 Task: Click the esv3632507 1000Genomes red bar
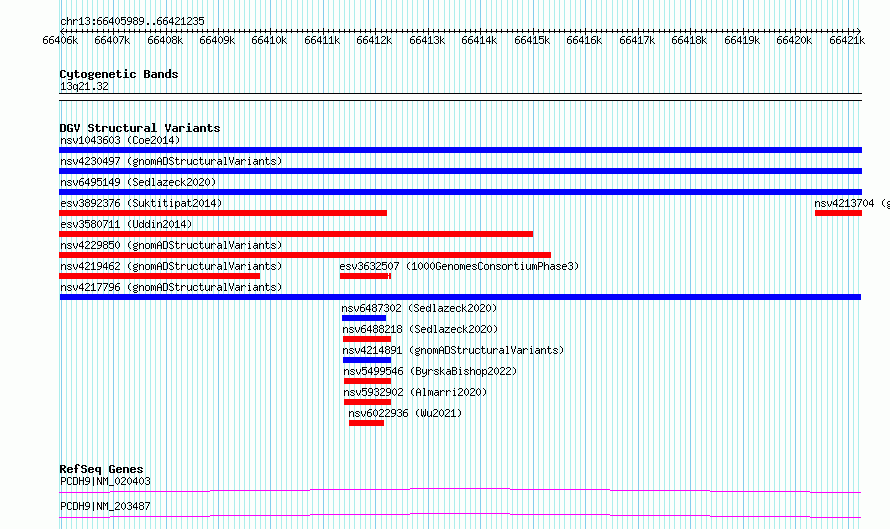(x=366, y=276)
